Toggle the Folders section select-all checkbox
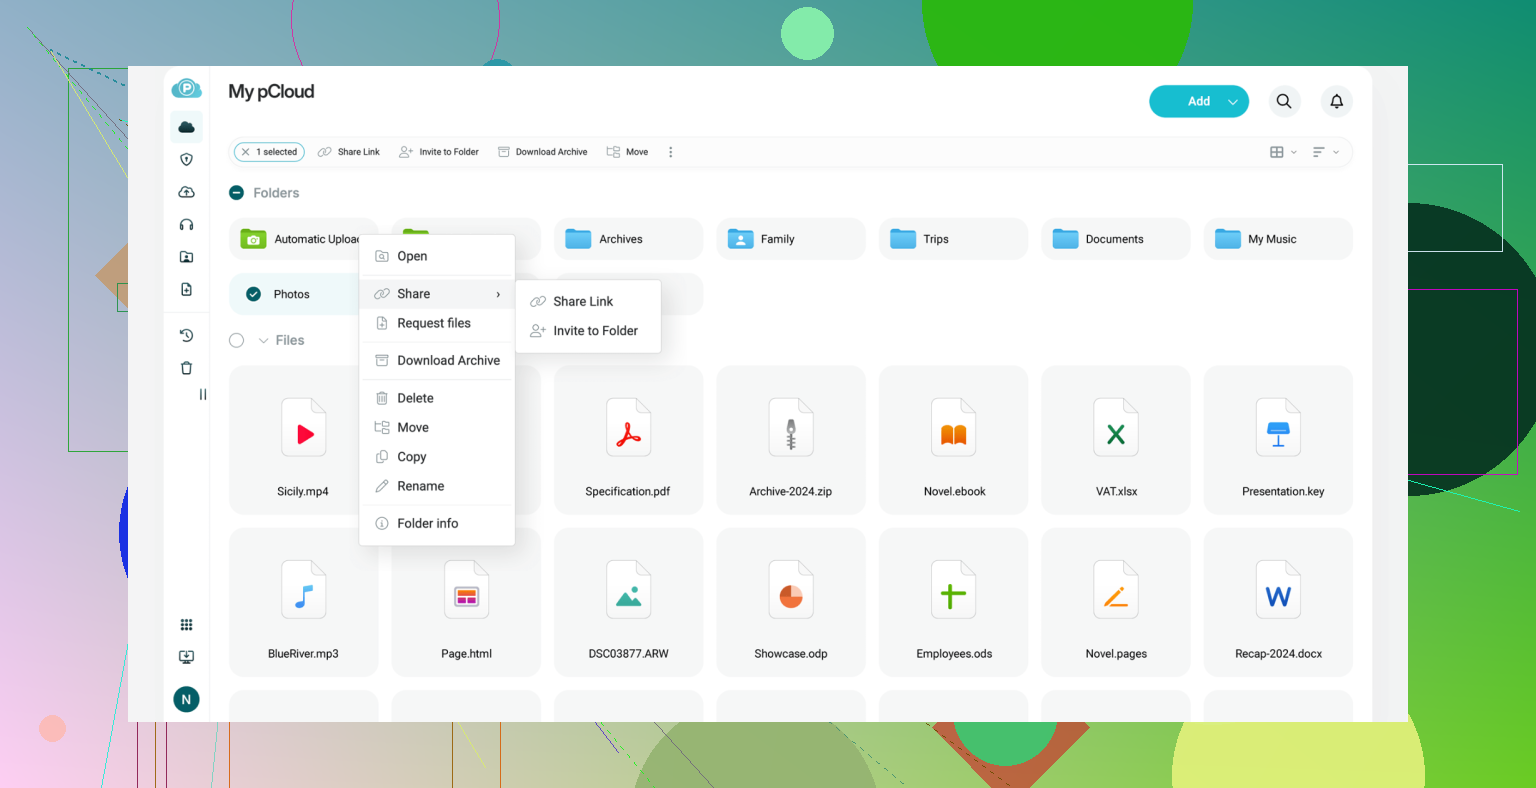The width and height of the screenshot is (1536, 788). pos(237,193)
